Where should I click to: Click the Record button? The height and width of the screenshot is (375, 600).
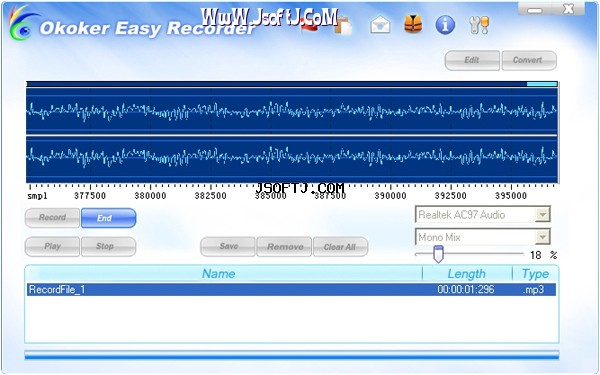click(x=52, y=218)
